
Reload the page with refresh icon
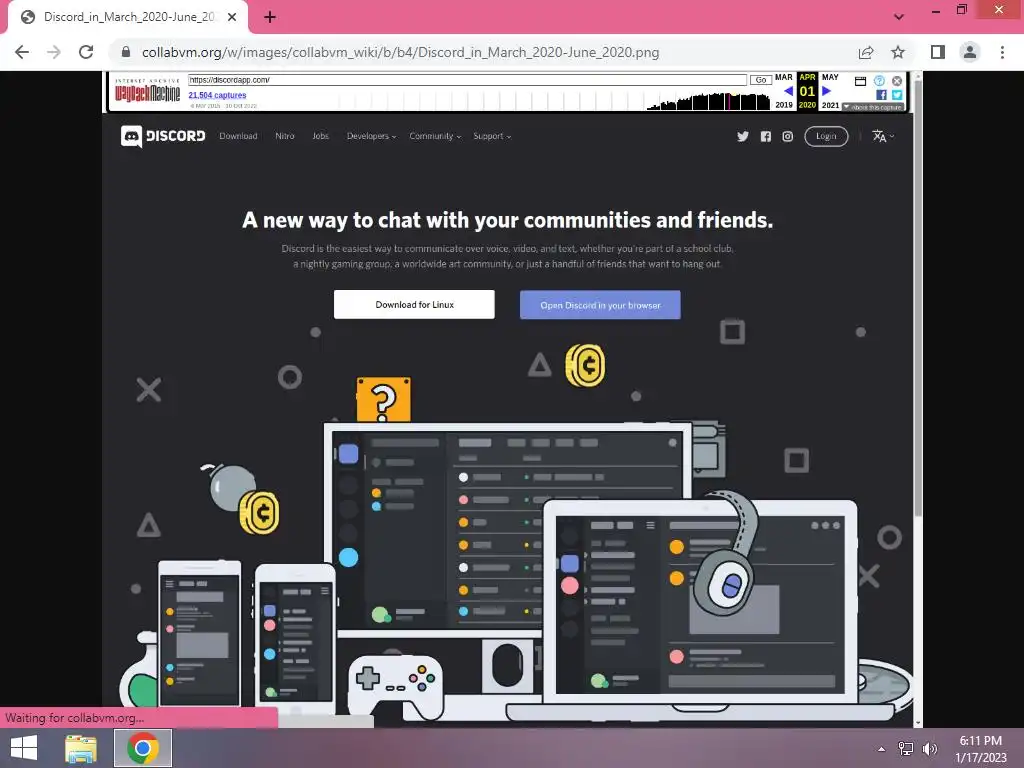click(86, 52)
